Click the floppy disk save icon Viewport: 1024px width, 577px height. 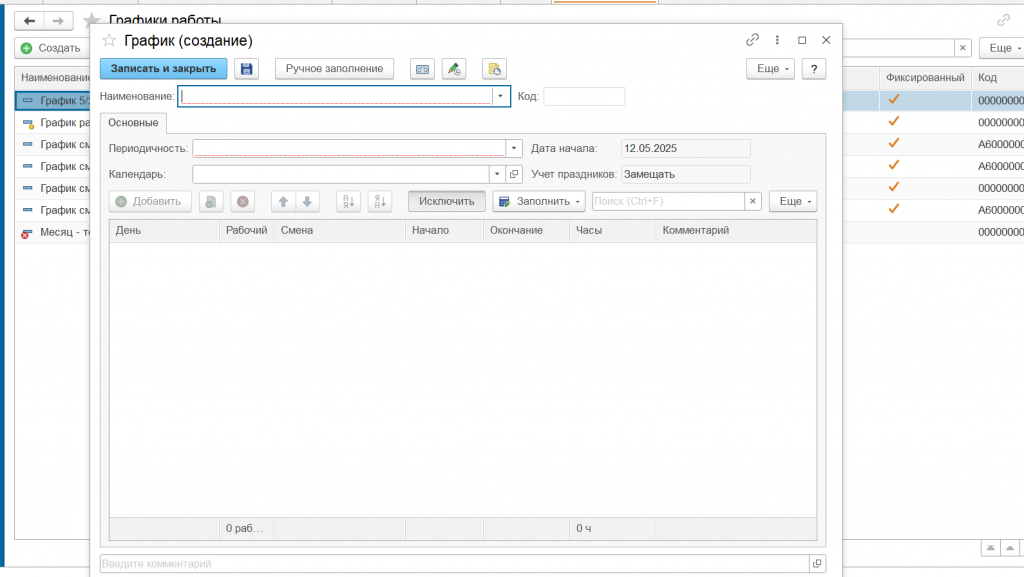246,68
